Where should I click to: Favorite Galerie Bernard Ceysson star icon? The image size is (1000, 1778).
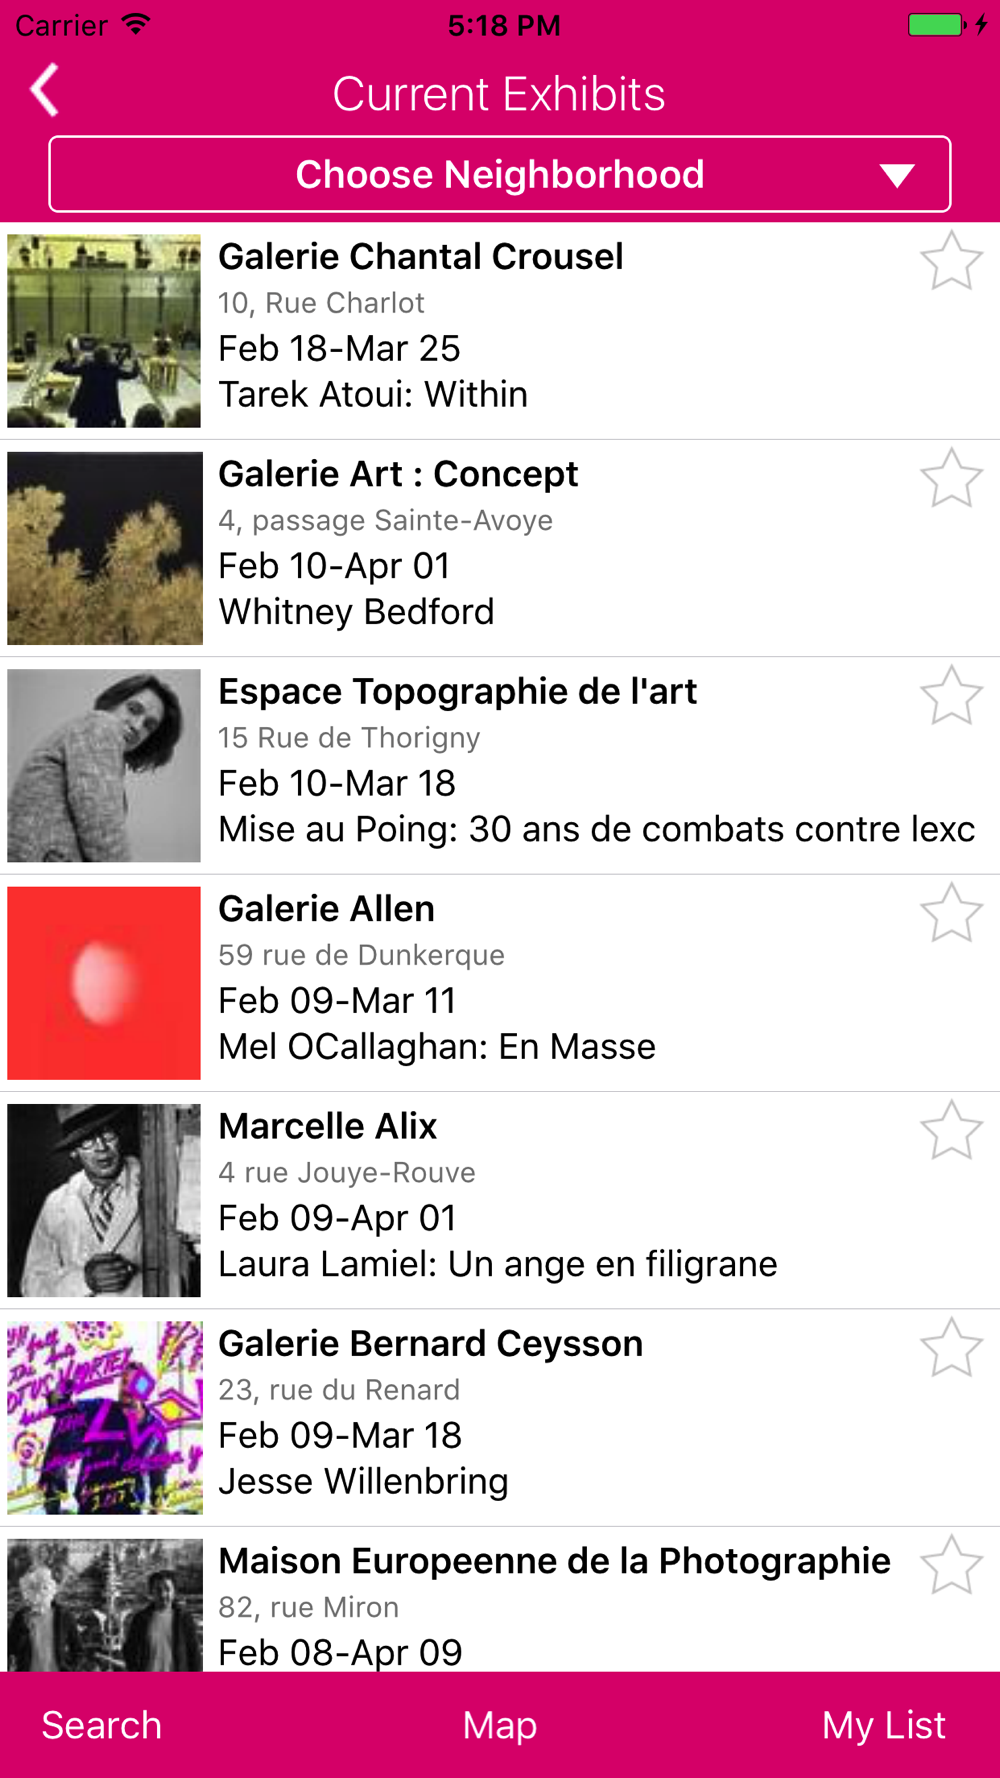(x=951, y=1348)
